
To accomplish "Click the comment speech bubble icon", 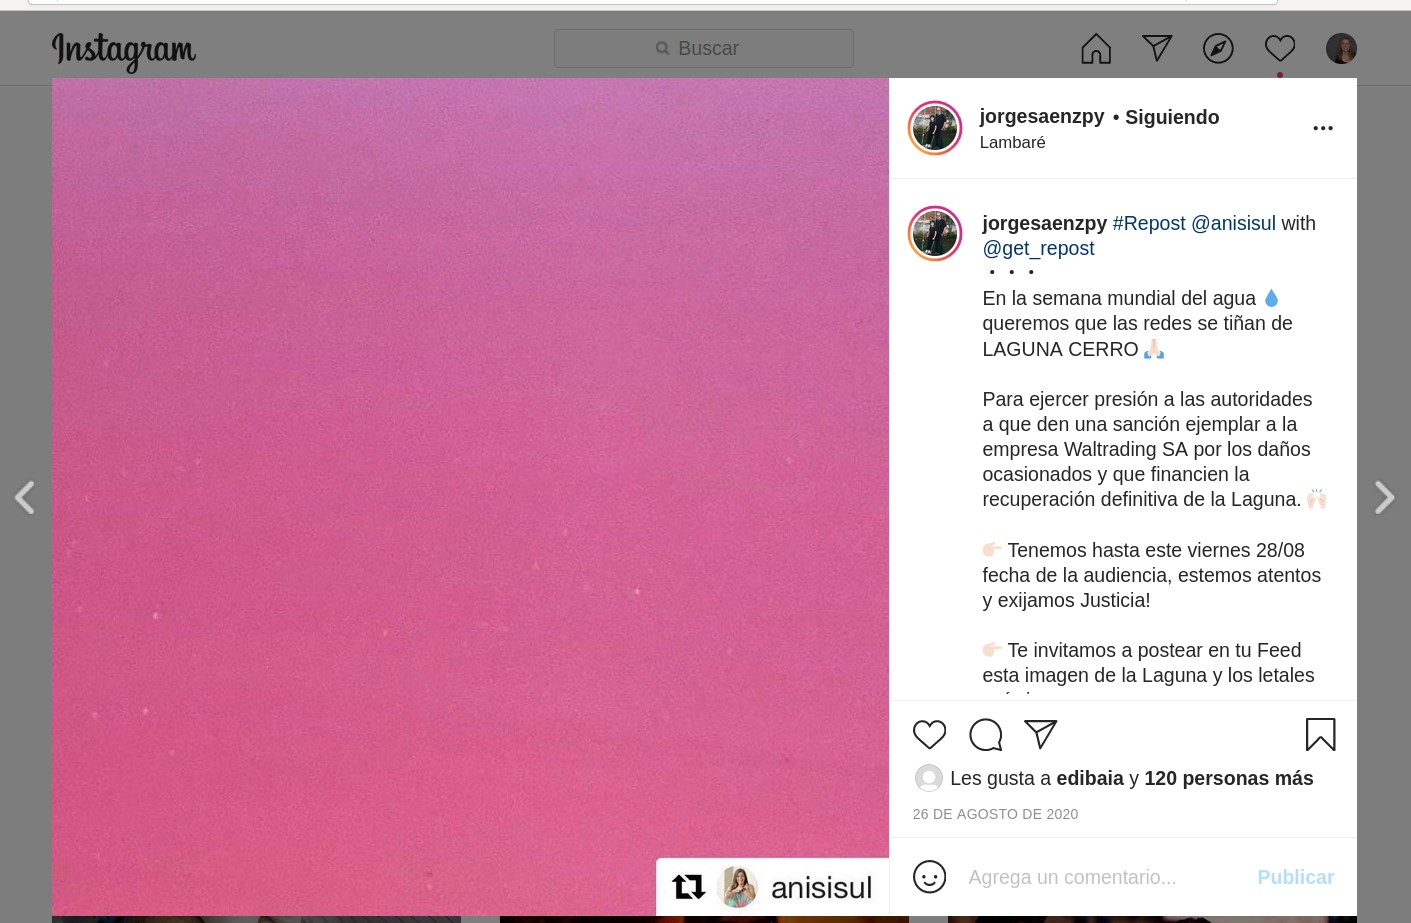I will point(985,735).
